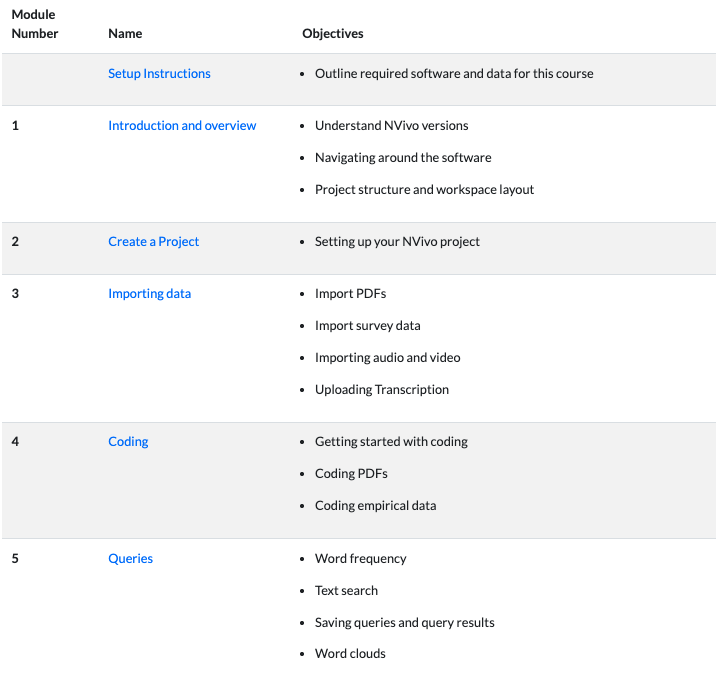The height and width of the screenshot is (680, 716).
Task: Click the 'Import survey data' objective
Action: tap(367, 325)
